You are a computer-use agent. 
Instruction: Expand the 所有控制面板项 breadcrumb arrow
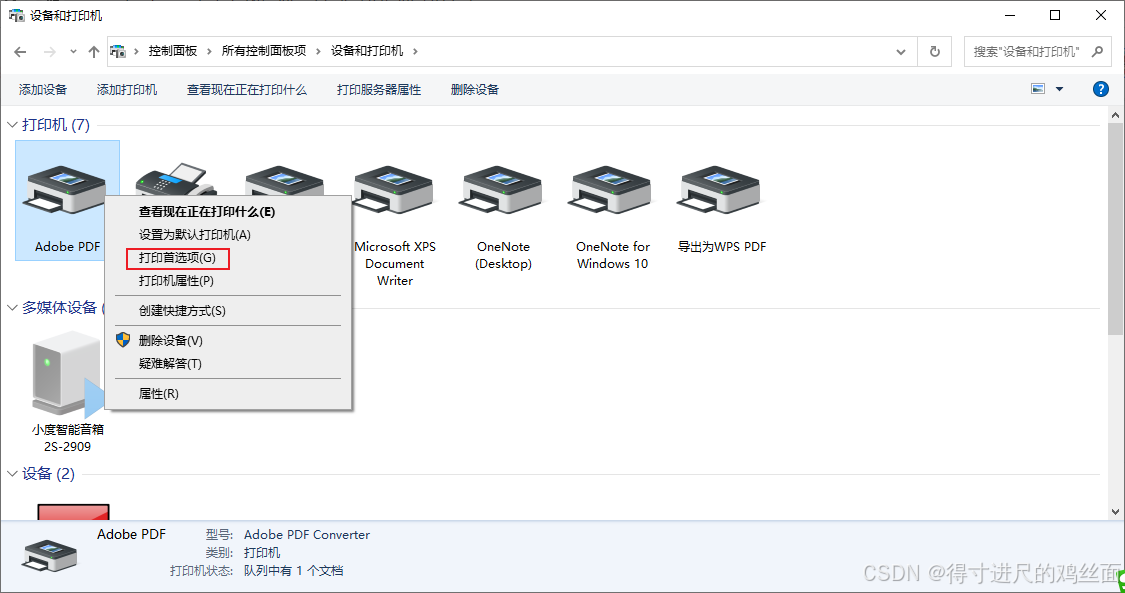[x=319, y=52]
